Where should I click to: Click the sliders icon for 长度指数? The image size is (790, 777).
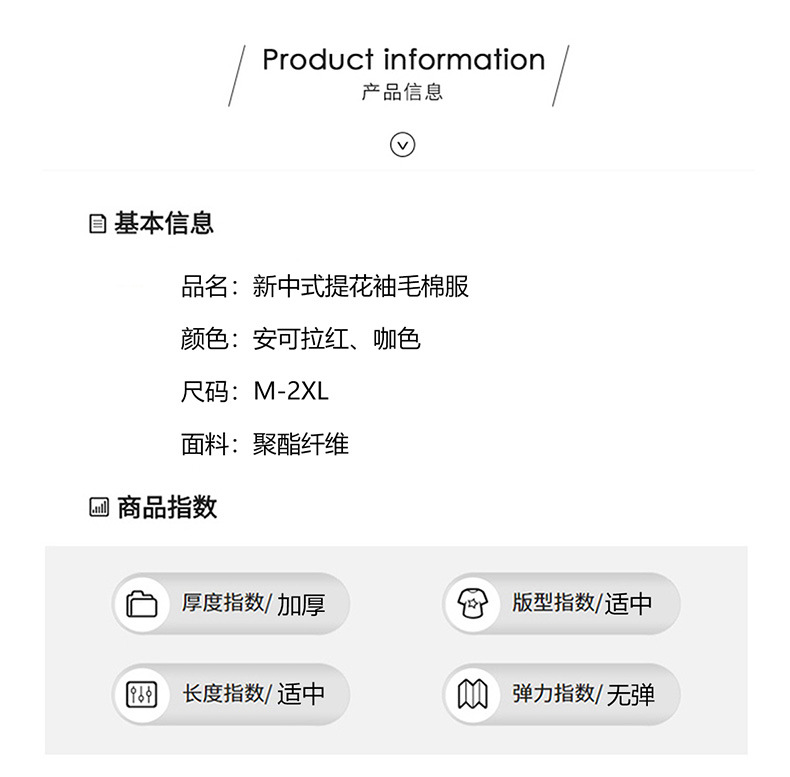click(x=142, y=694)
